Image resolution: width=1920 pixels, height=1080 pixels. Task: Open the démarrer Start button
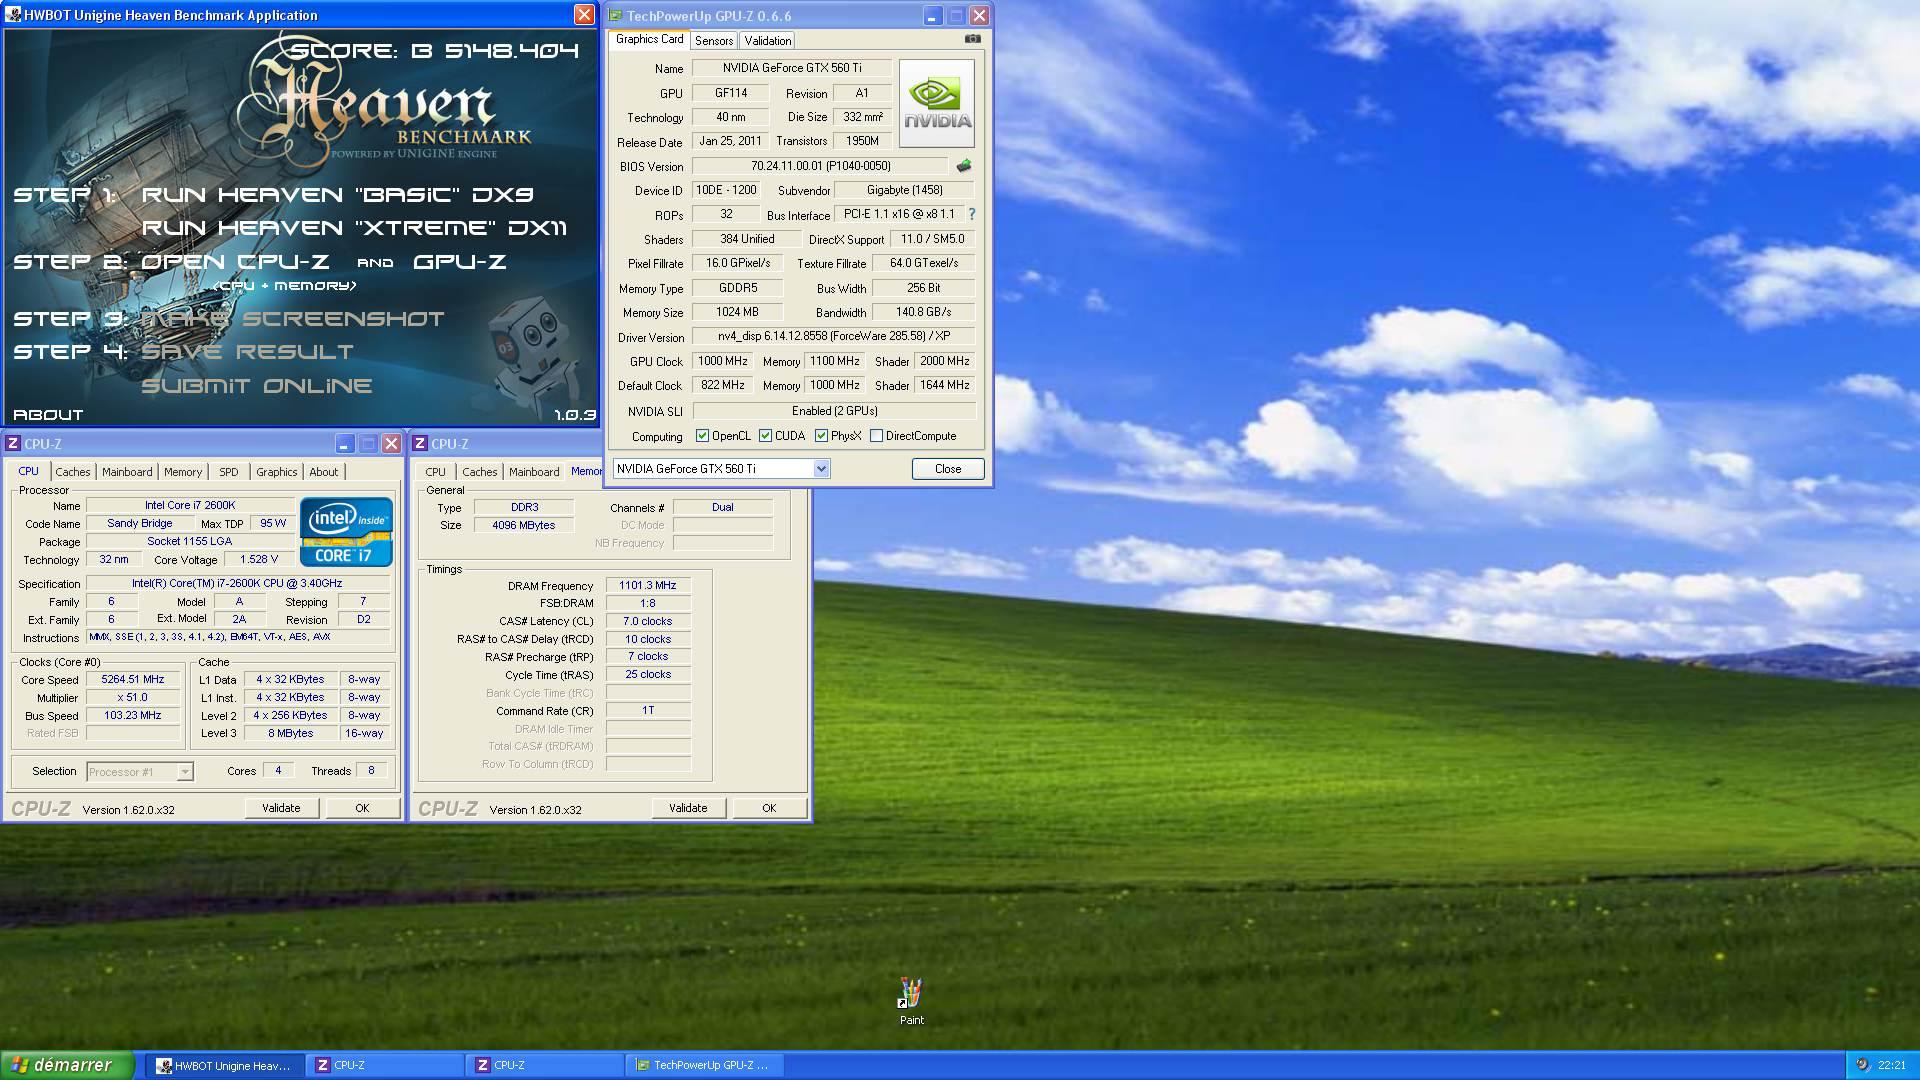67,1065
